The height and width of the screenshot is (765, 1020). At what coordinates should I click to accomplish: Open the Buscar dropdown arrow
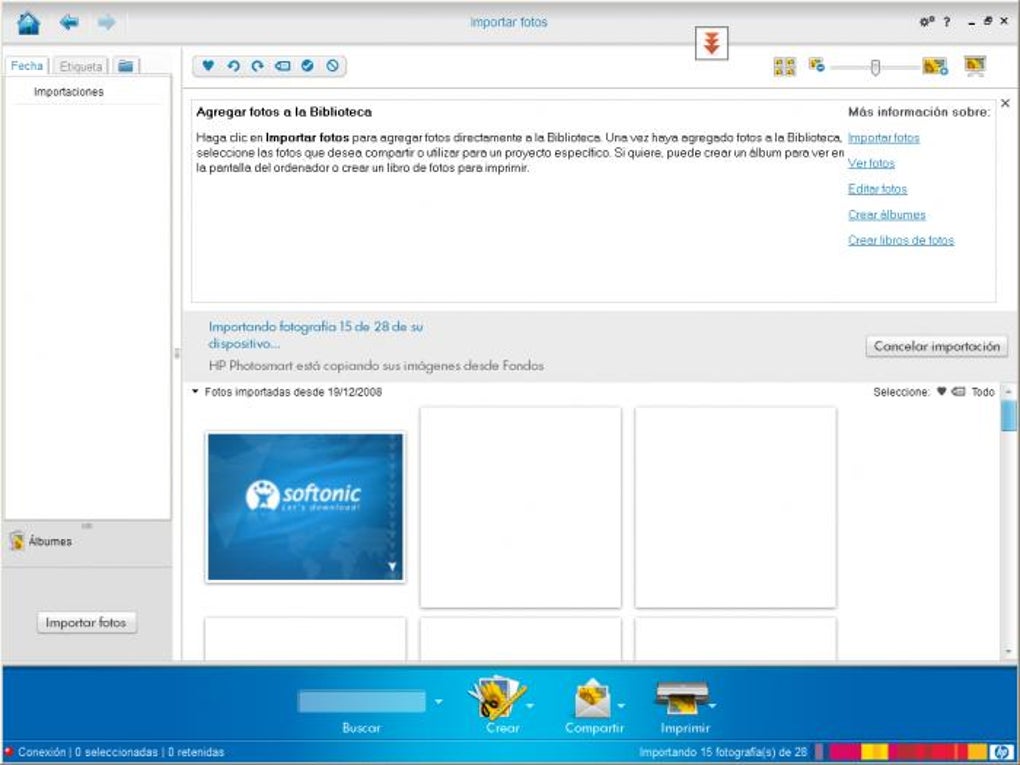[438, 702]
